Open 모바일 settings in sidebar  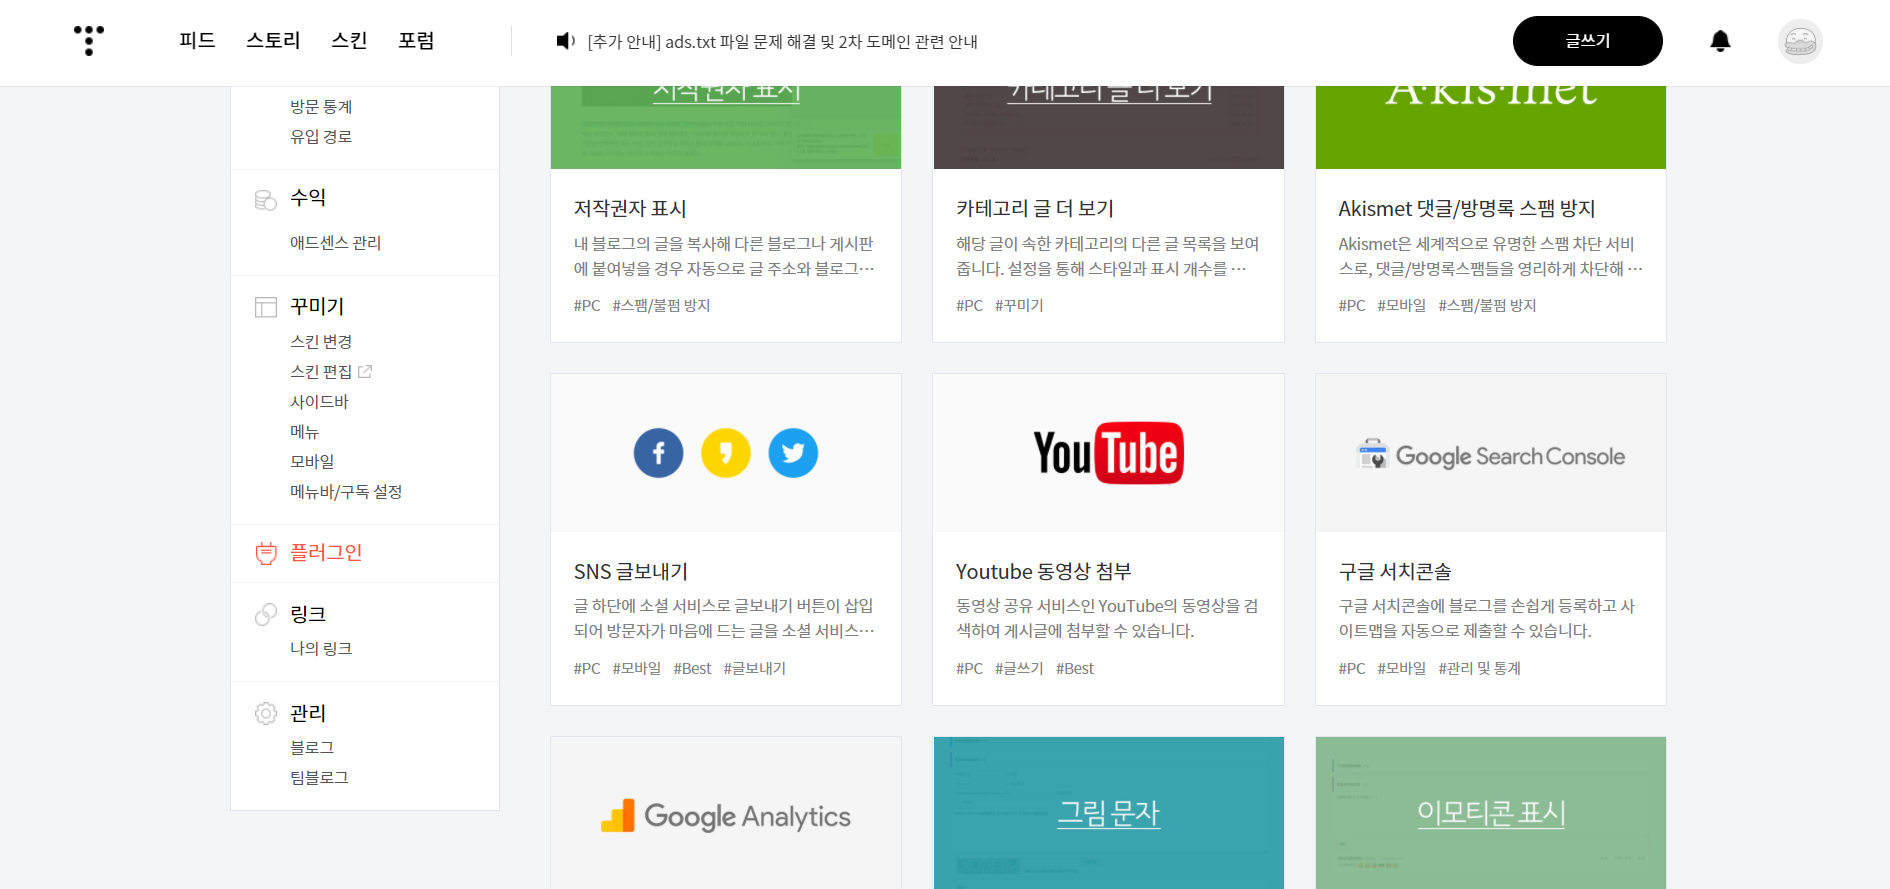(312, 461)
